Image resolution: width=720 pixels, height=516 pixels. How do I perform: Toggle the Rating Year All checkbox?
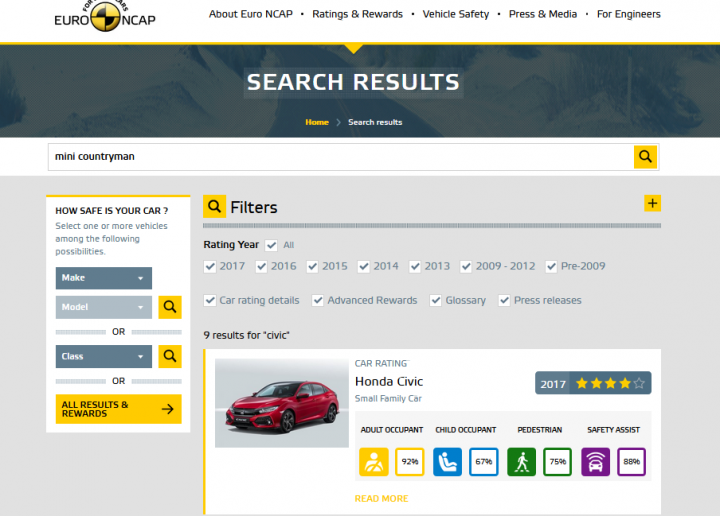point(271,245)
